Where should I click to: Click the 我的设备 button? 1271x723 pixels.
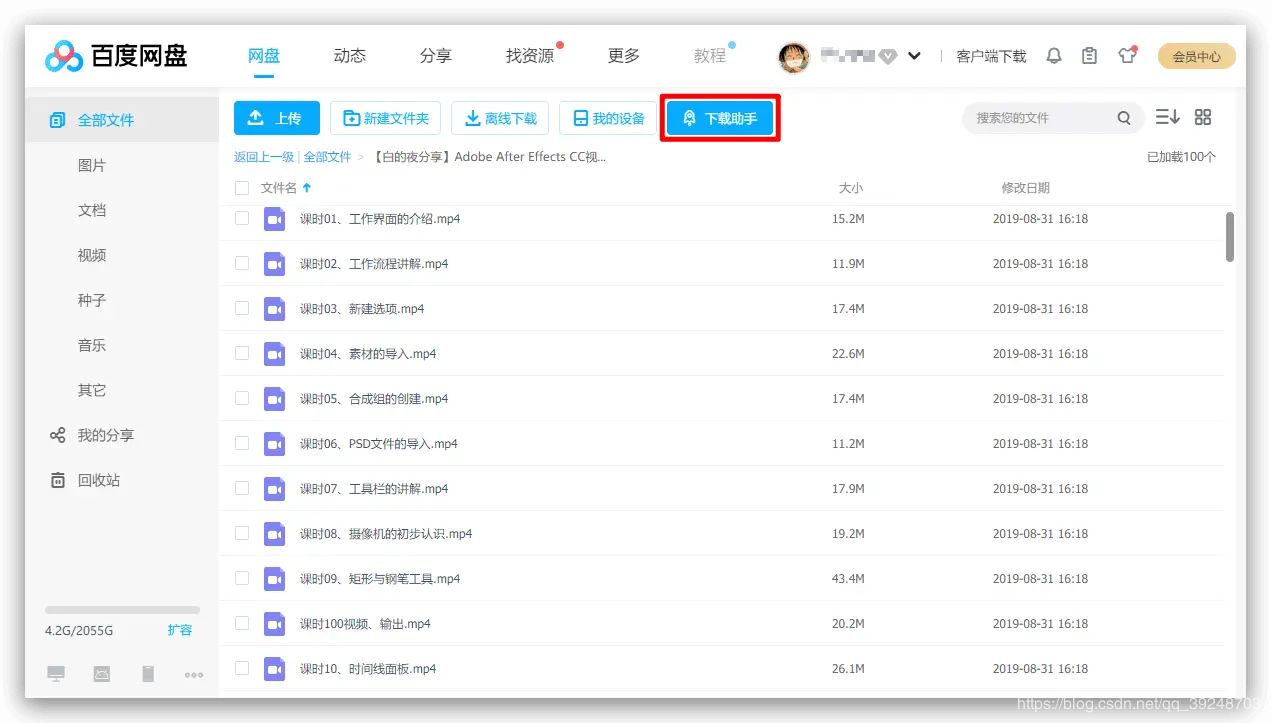(x=608, y=118)
